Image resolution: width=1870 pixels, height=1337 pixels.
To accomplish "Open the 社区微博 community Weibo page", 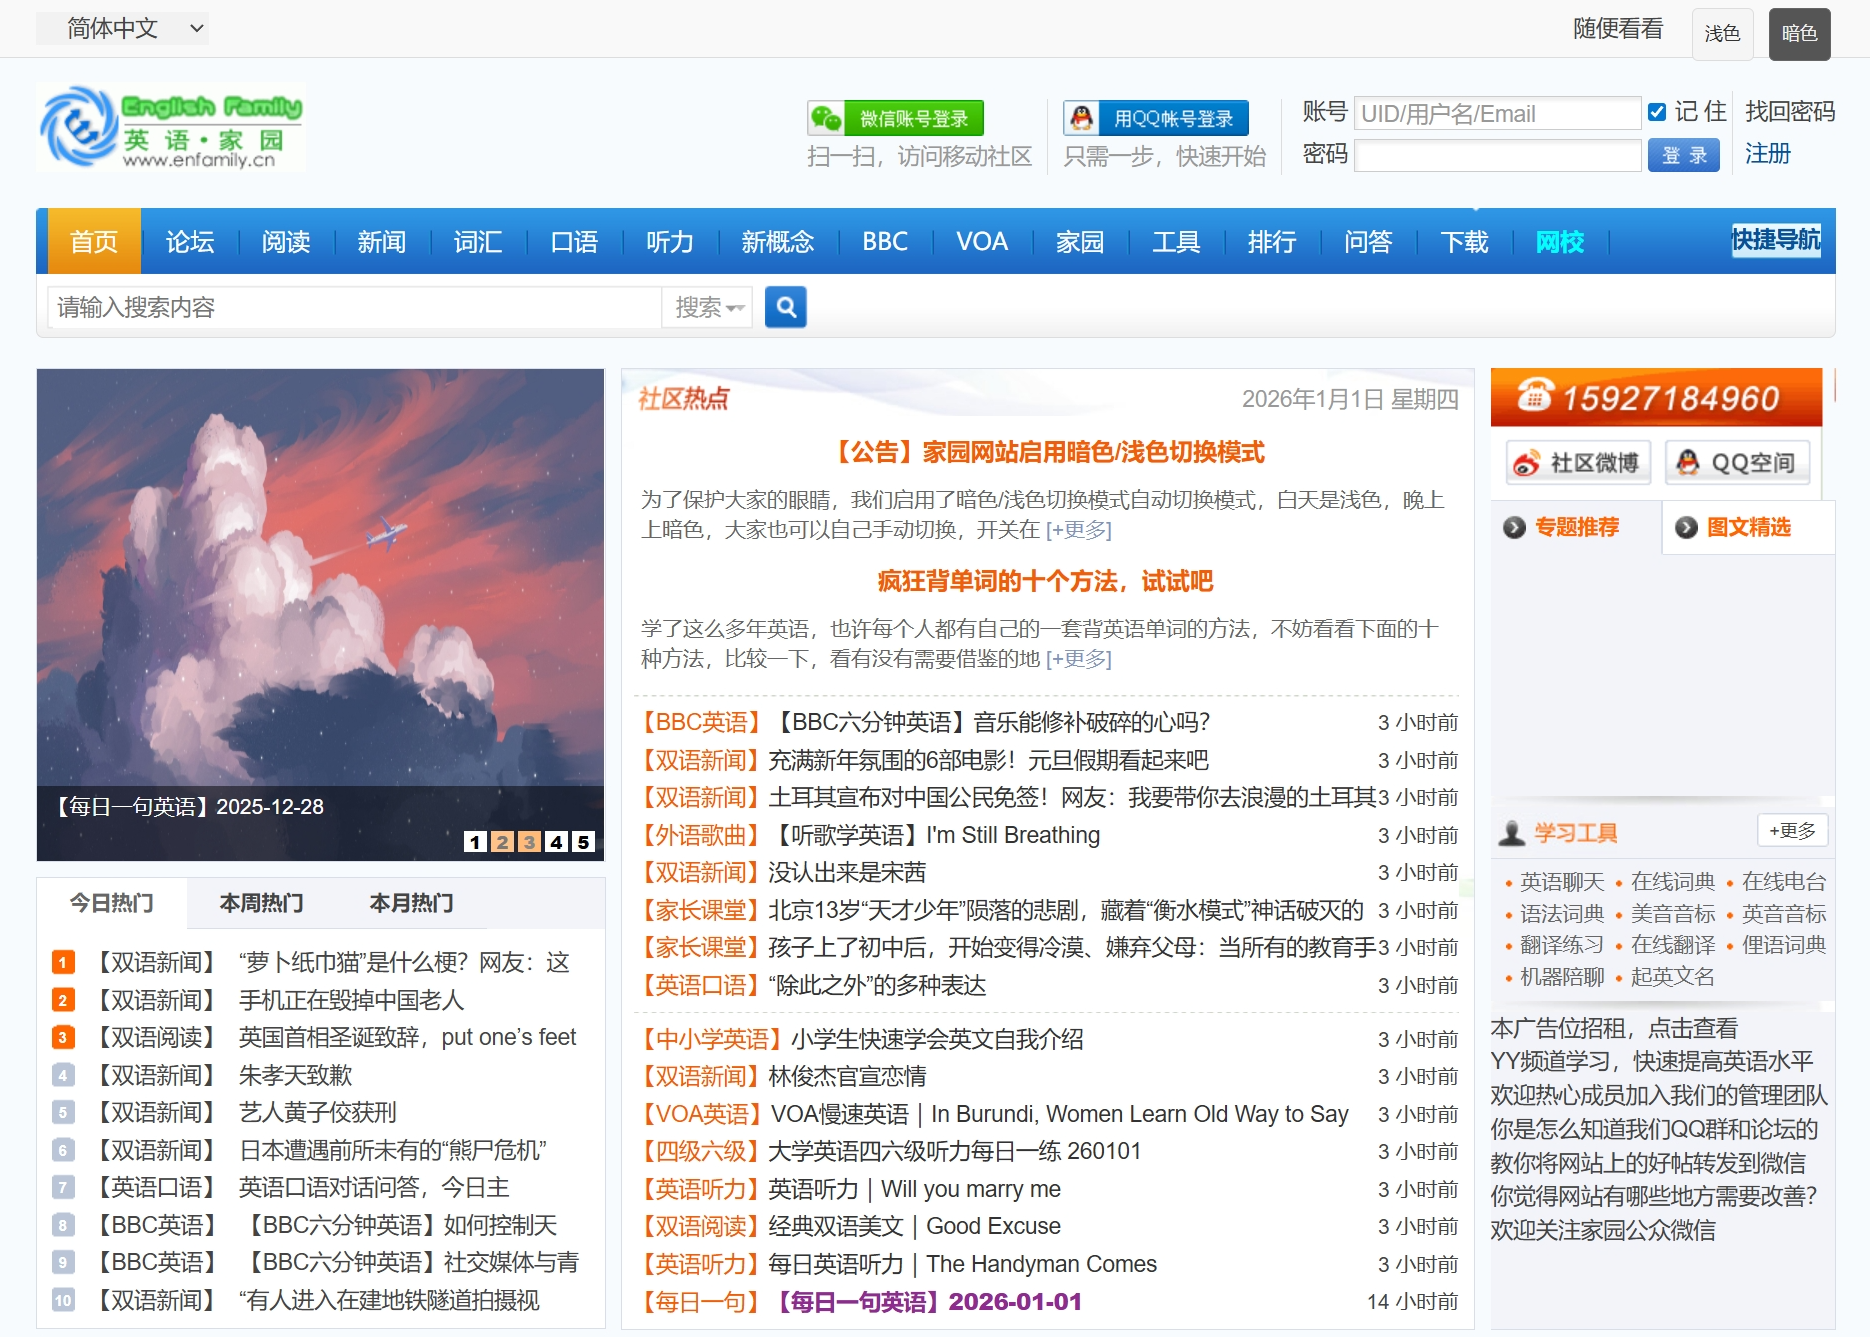I will click(x=1575, y=462).
